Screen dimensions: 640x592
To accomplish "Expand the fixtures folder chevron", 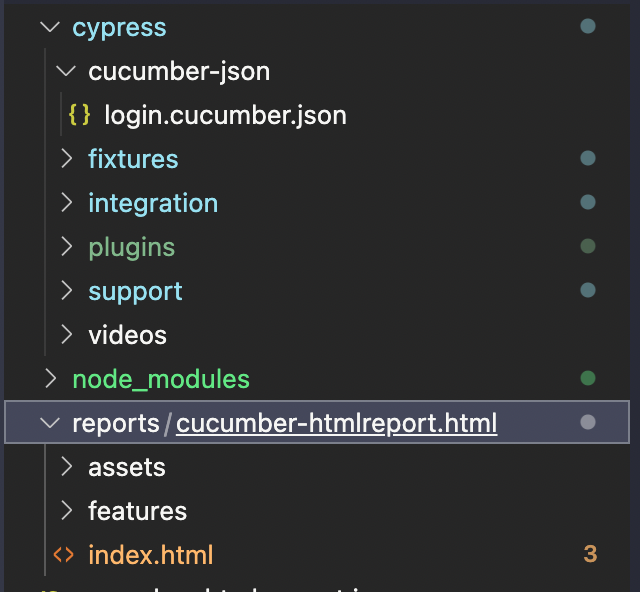I will [x=67, y=158].
